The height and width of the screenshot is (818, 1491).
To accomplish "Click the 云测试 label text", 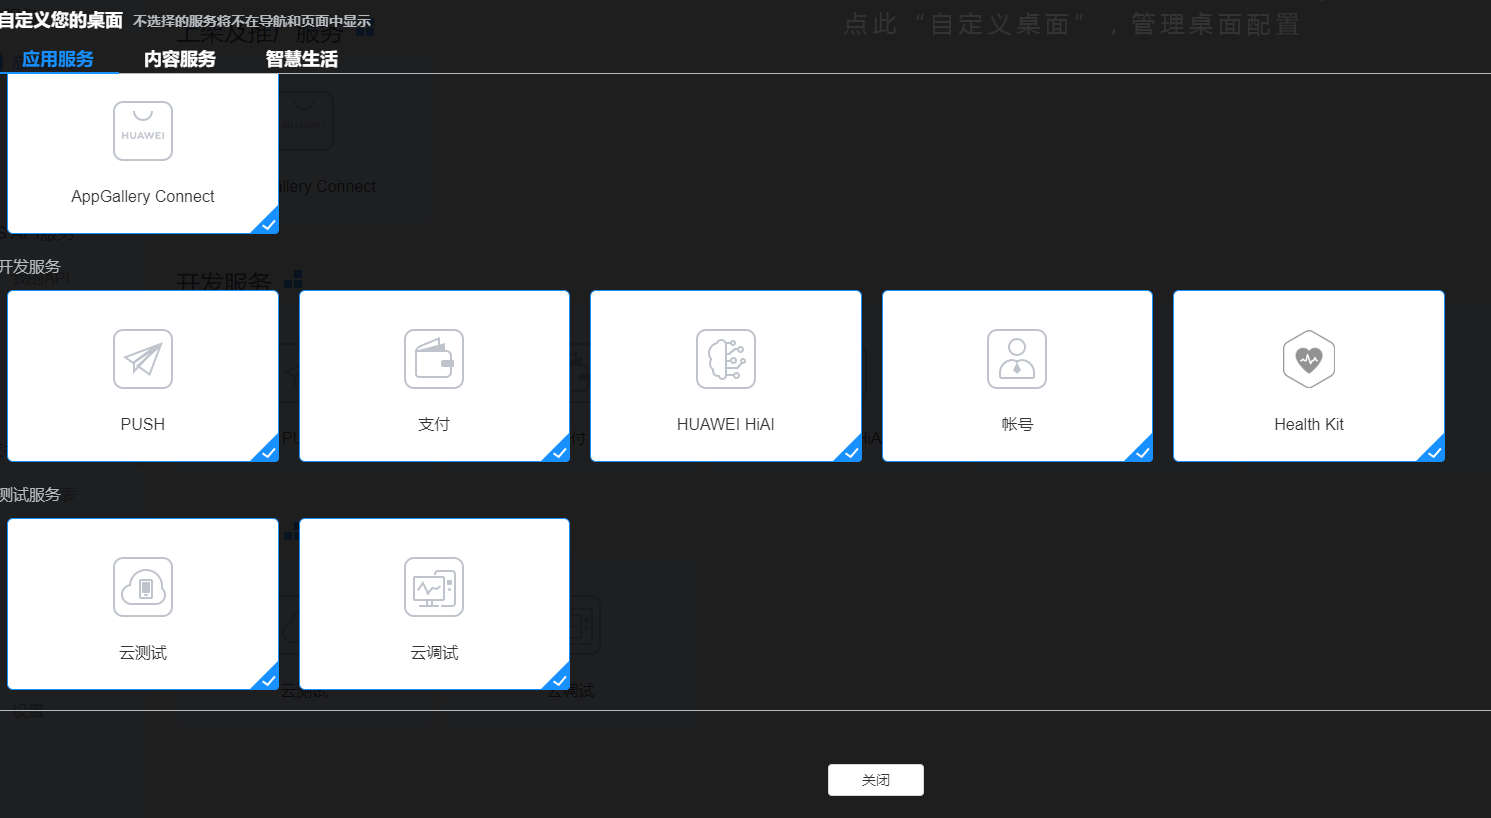I will (x=143, y=652).
